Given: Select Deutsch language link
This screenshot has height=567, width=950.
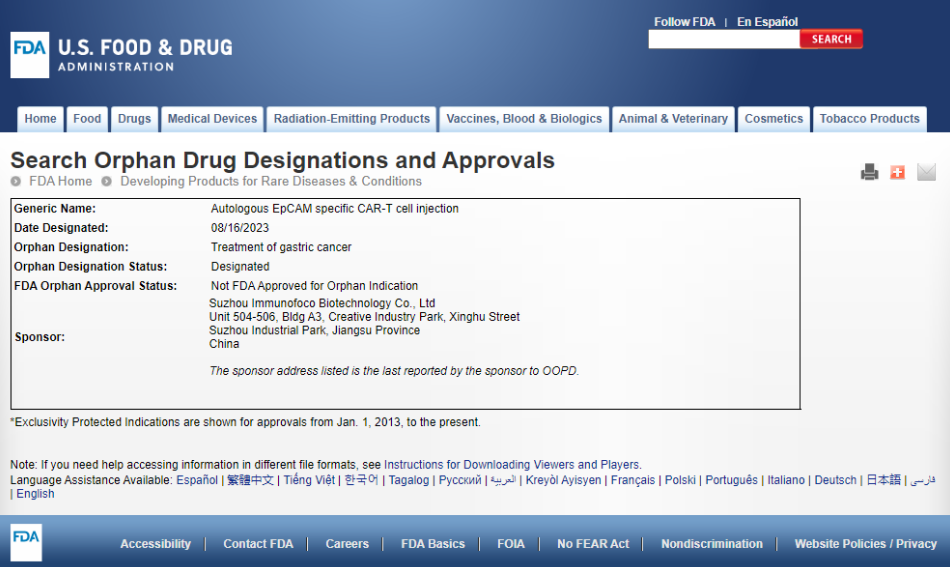Looking at the screenshot, I should (835, 480).
